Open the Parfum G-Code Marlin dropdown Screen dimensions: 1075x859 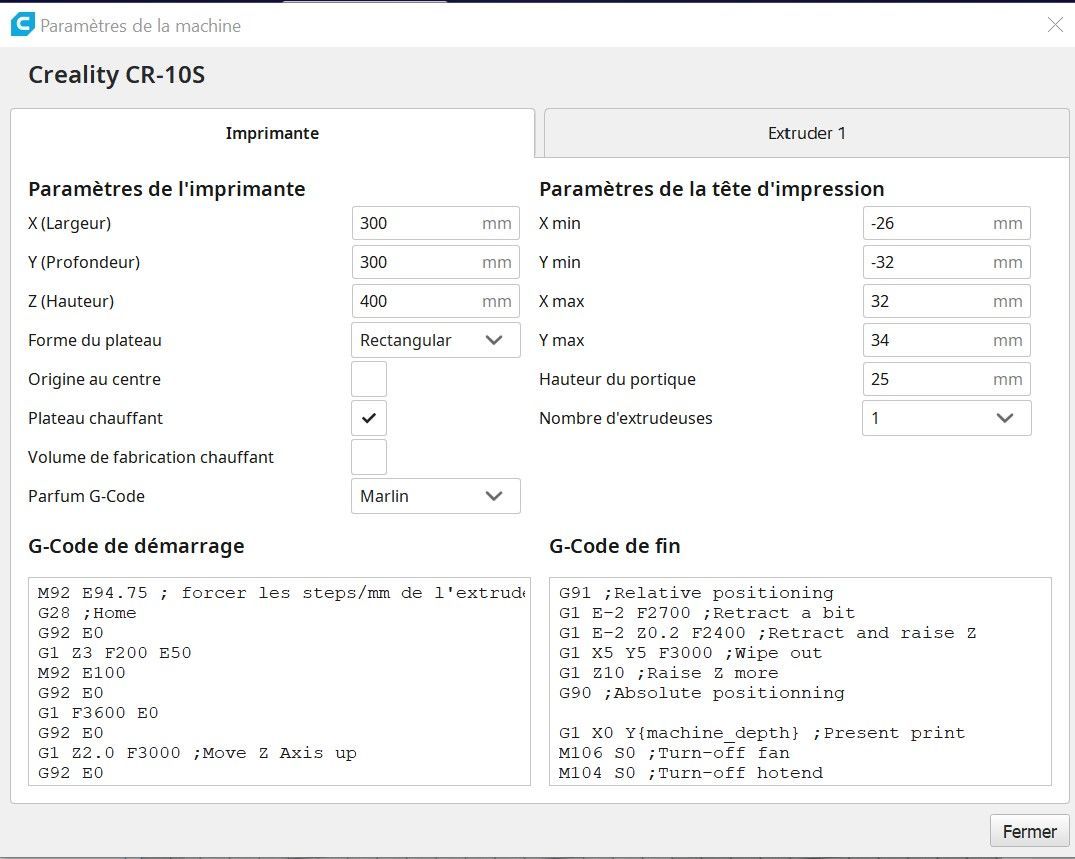pyautogui.click(x=435, y=496)
